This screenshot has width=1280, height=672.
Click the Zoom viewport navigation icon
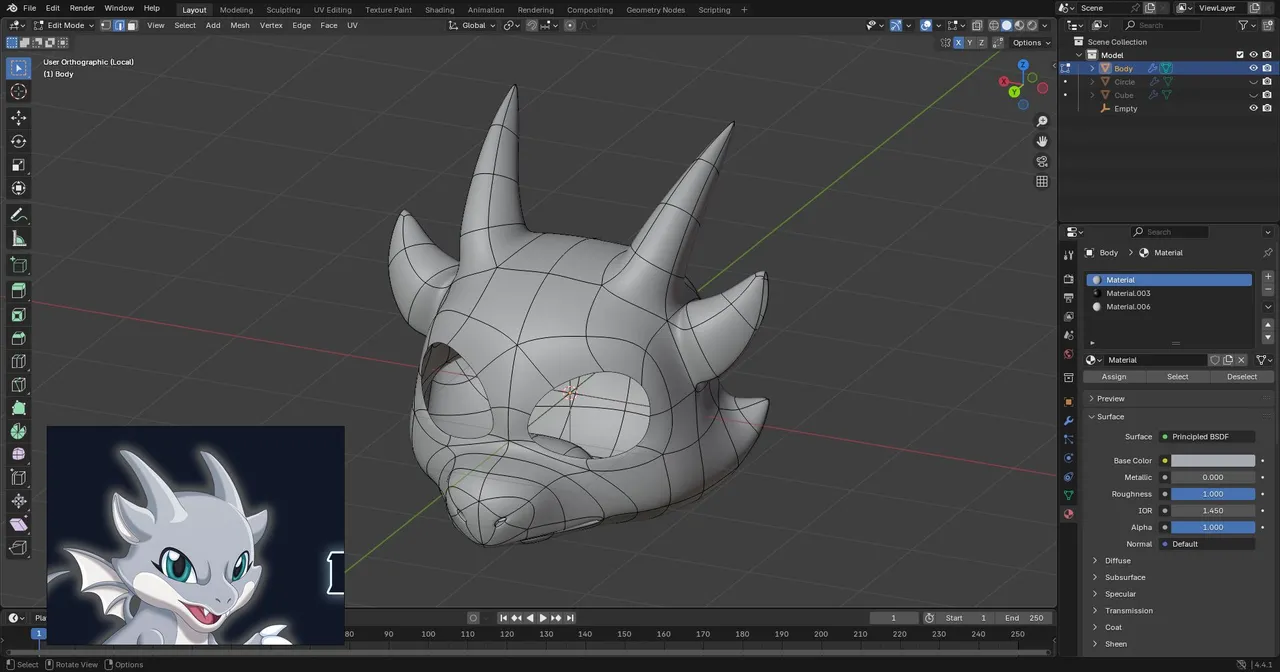click(1042, 121)
